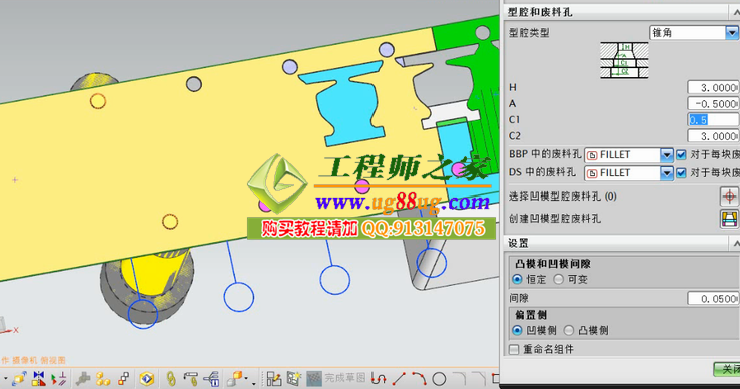740x389 pixels.
Task: Click the create die cavity slug hole icon
Action: 729,219
